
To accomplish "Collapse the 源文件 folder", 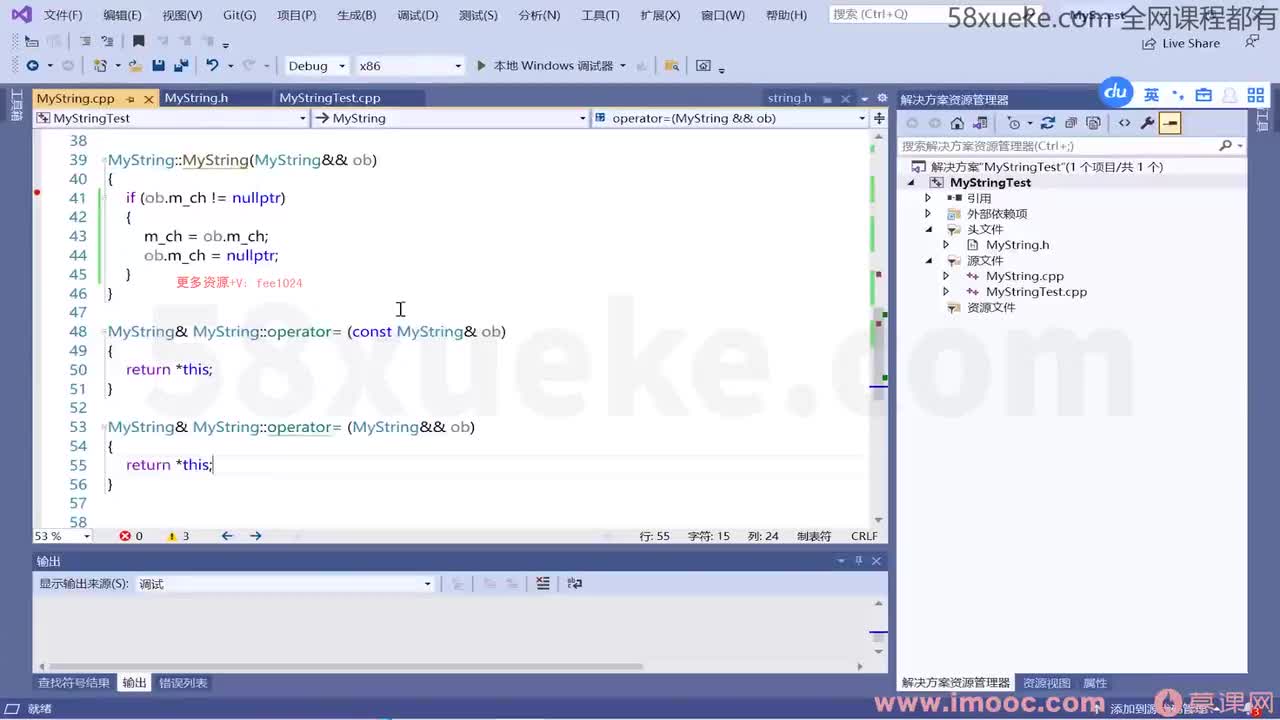I will pos(928,260).
